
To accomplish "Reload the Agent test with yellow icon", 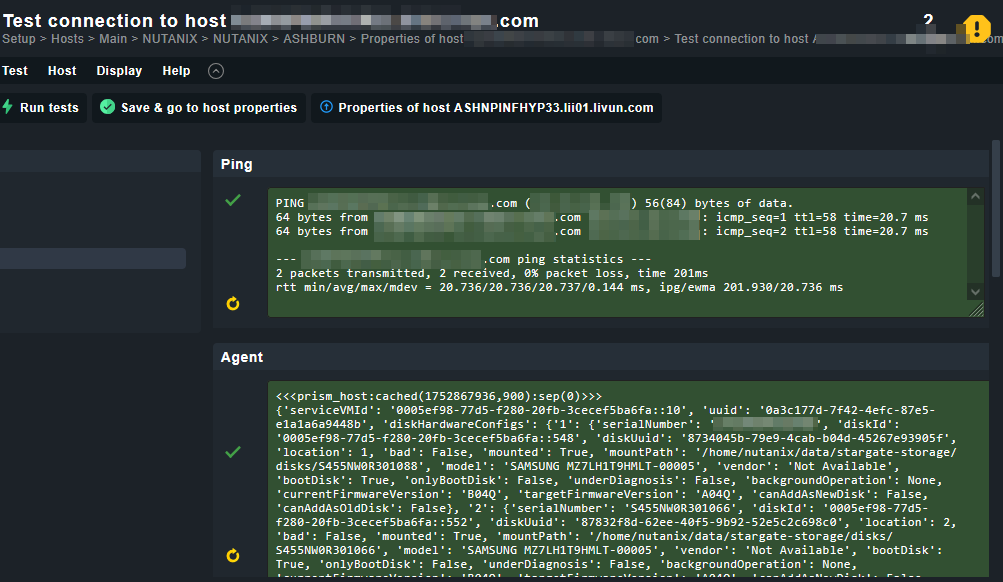I will (x=233, y=555).
